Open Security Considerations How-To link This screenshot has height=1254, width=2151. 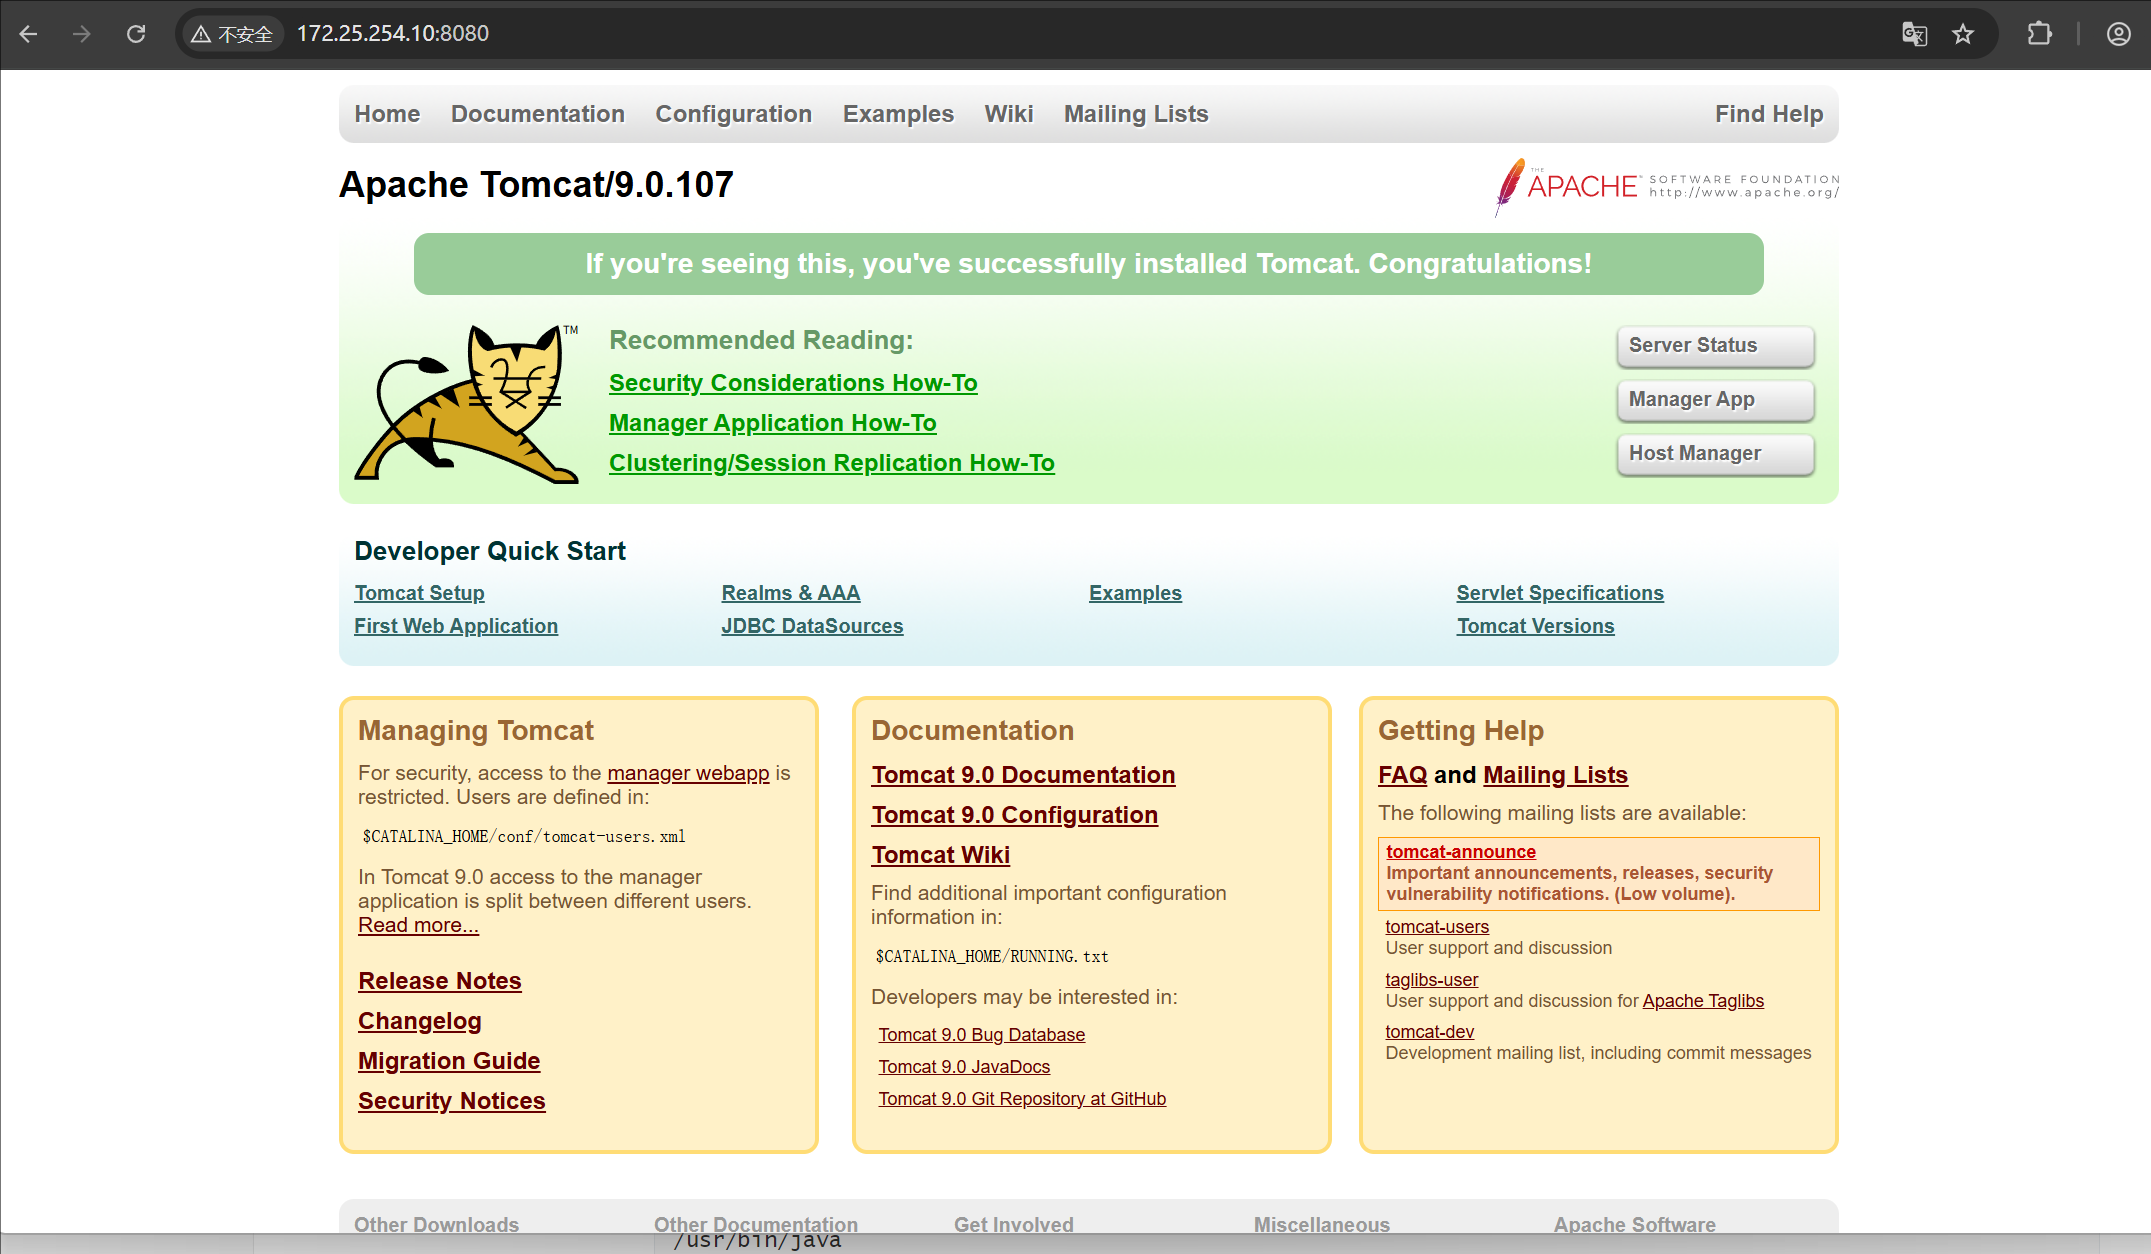(793, 383)
